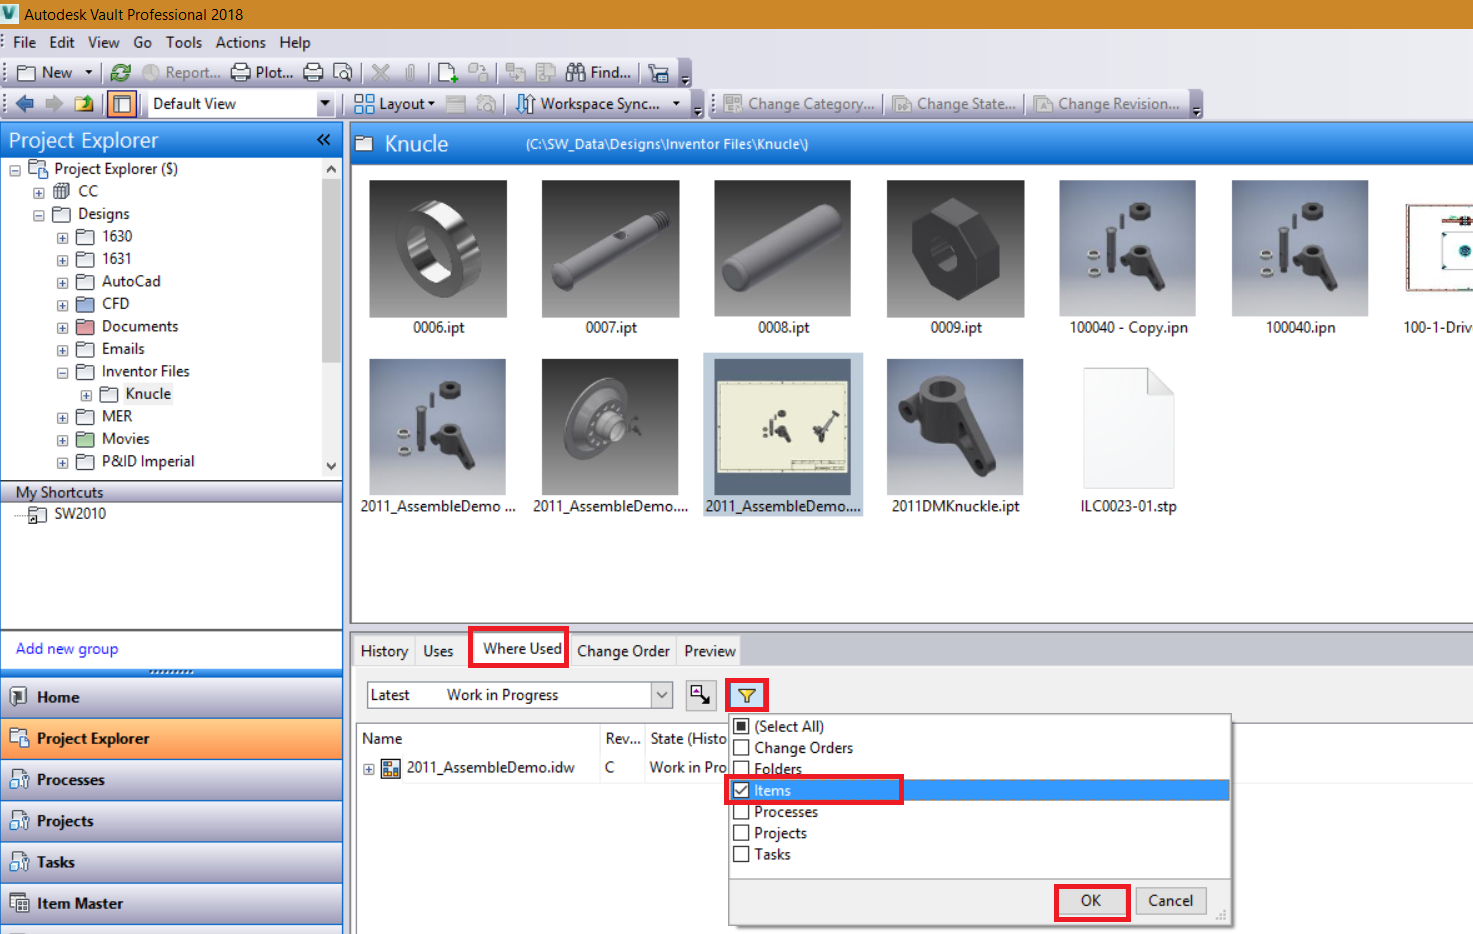
Task: Click the Workspace Sync icon
Action: click(525, 103)
